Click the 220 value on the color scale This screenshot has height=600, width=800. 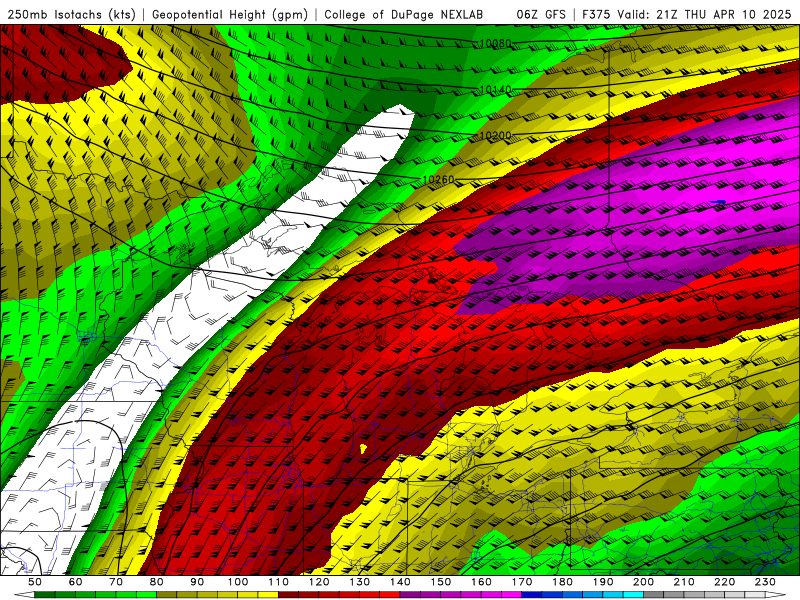(x=724, y=582)
